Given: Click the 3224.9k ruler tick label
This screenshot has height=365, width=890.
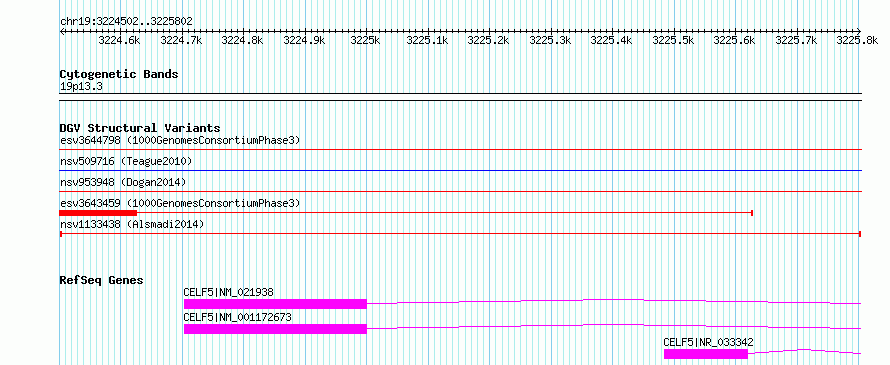Looking at the screenshot, I should 304,40.
